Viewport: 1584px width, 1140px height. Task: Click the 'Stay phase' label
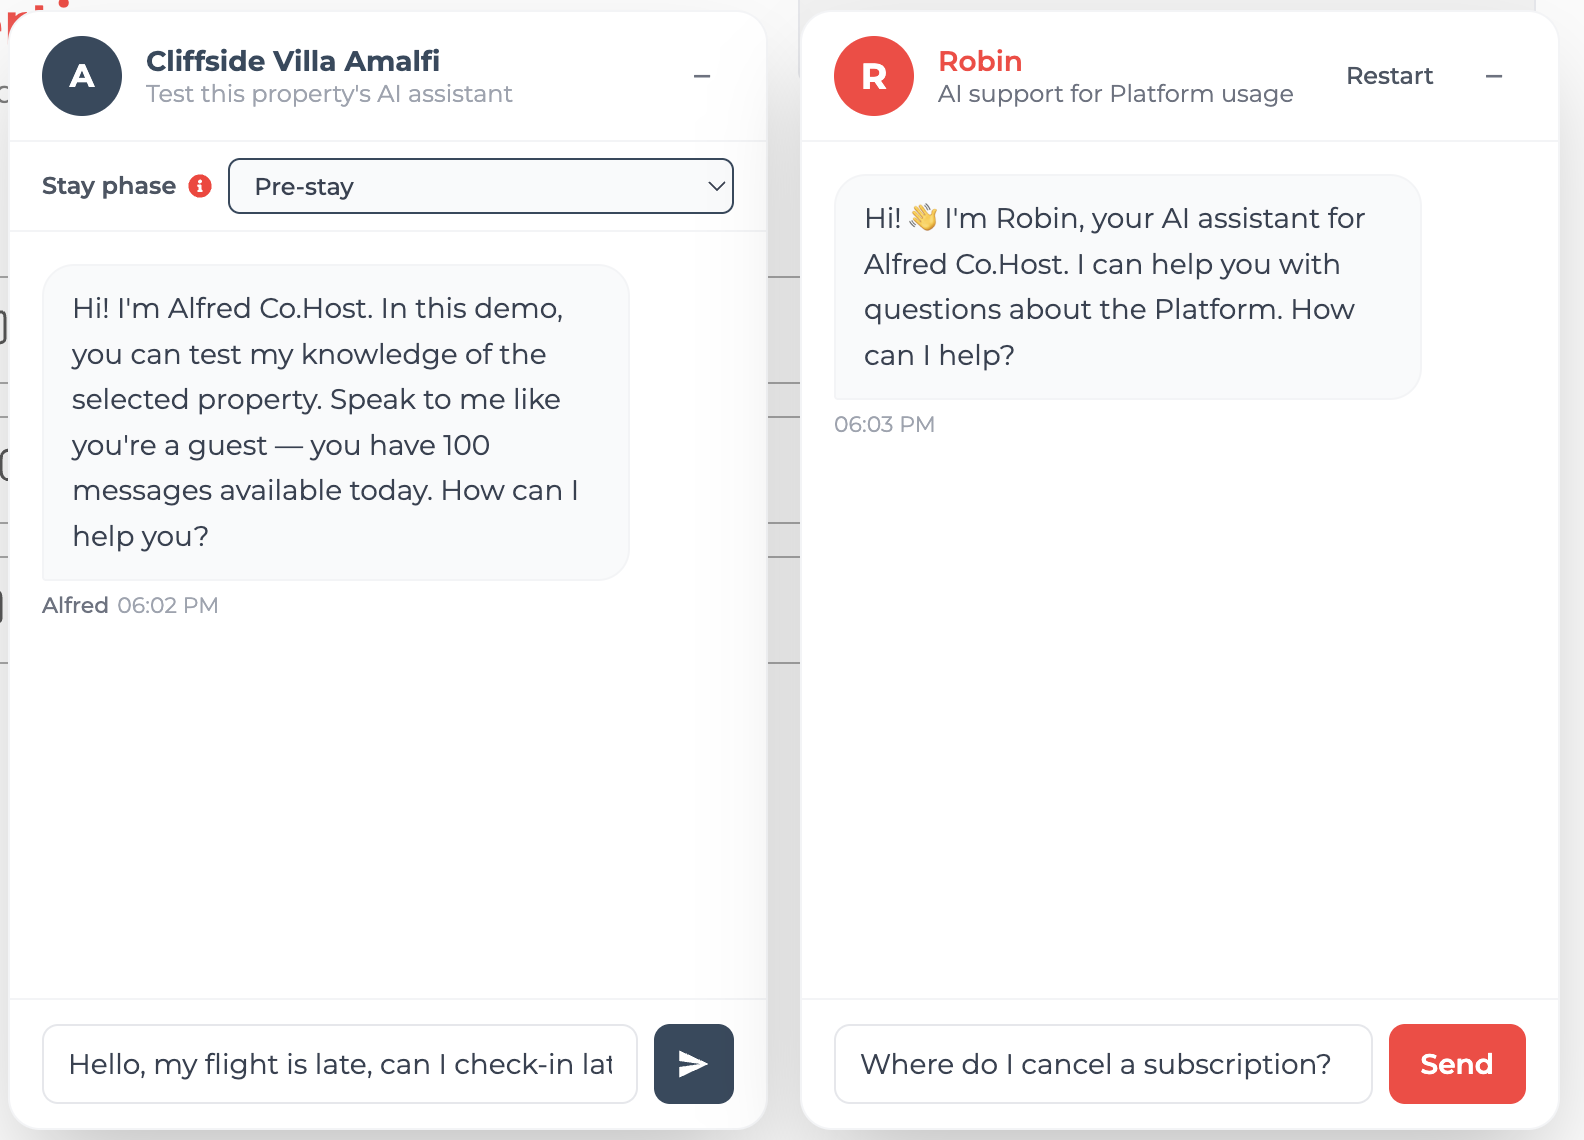click(109, 186)
